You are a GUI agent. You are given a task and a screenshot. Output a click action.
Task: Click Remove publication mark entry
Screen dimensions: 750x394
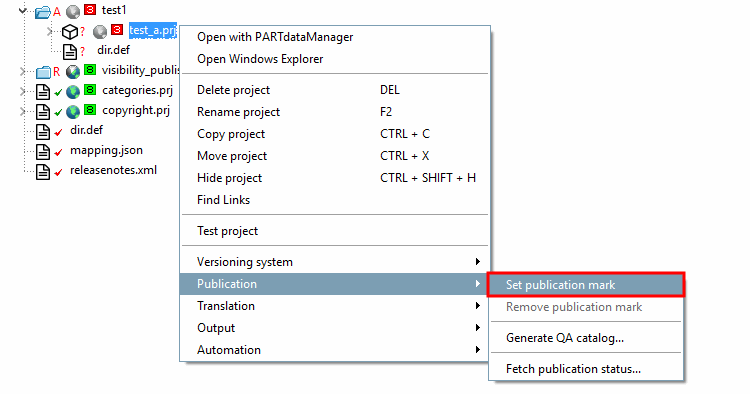(x=586, y=307)
